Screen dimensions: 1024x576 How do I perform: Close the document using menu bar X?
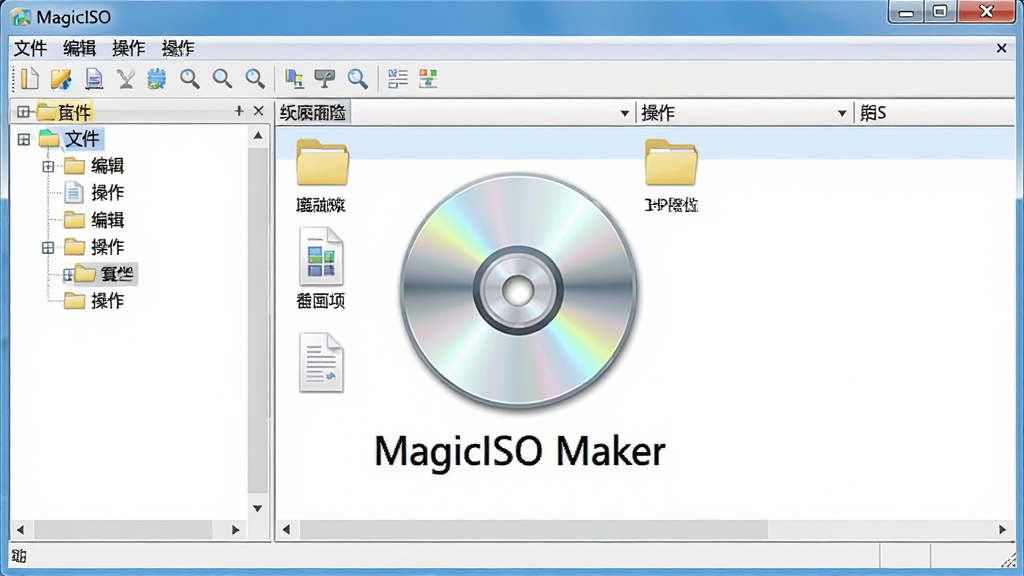point(1001,48)
